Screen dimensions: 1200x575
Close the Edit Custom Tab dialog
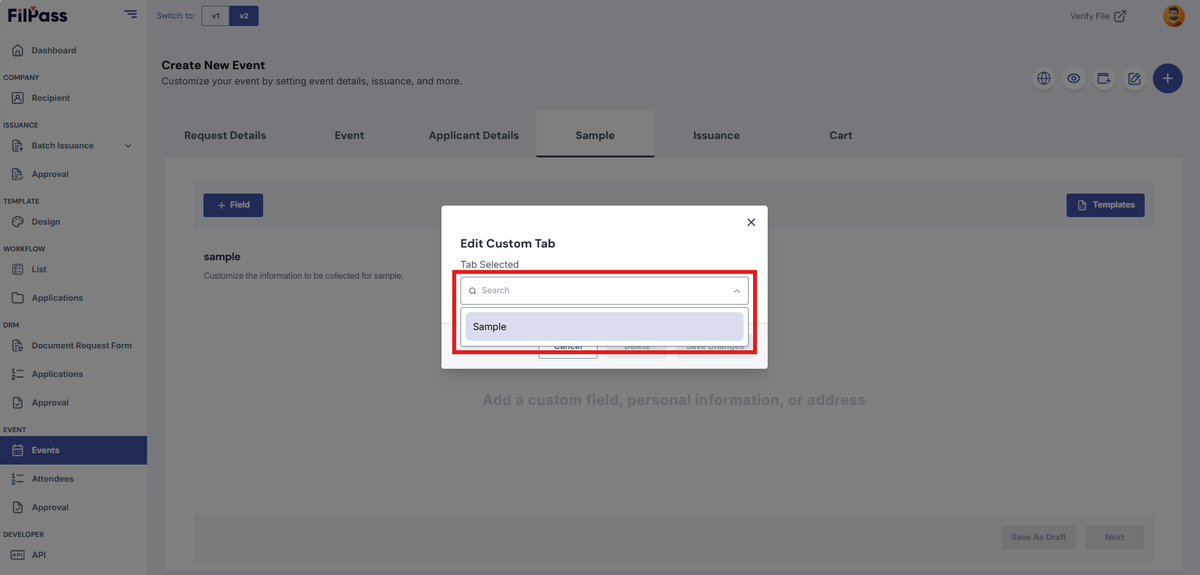click(x=751, y=222)
